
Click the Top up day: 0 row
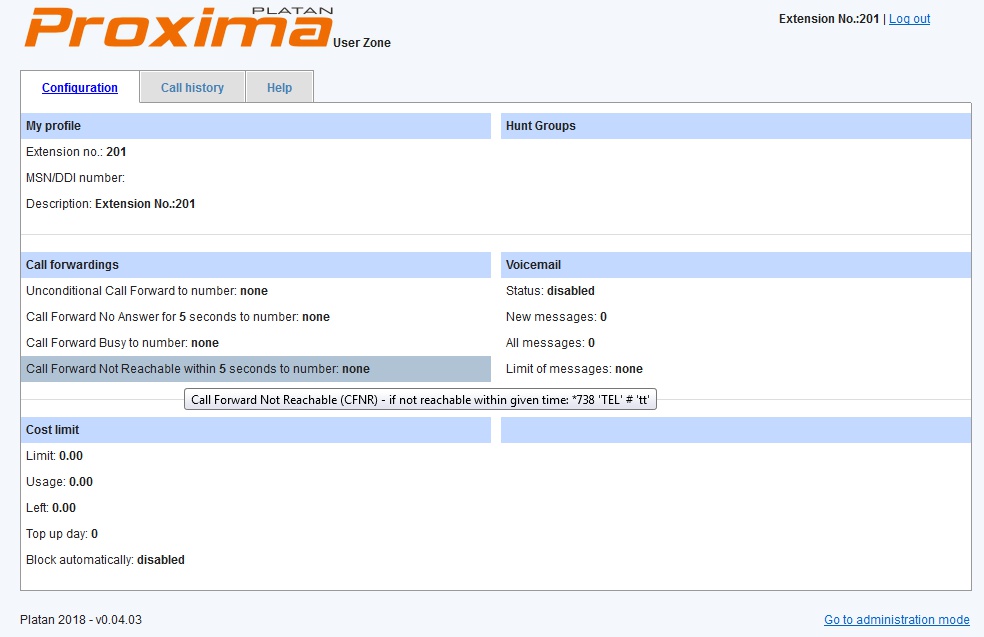point(255,534)
